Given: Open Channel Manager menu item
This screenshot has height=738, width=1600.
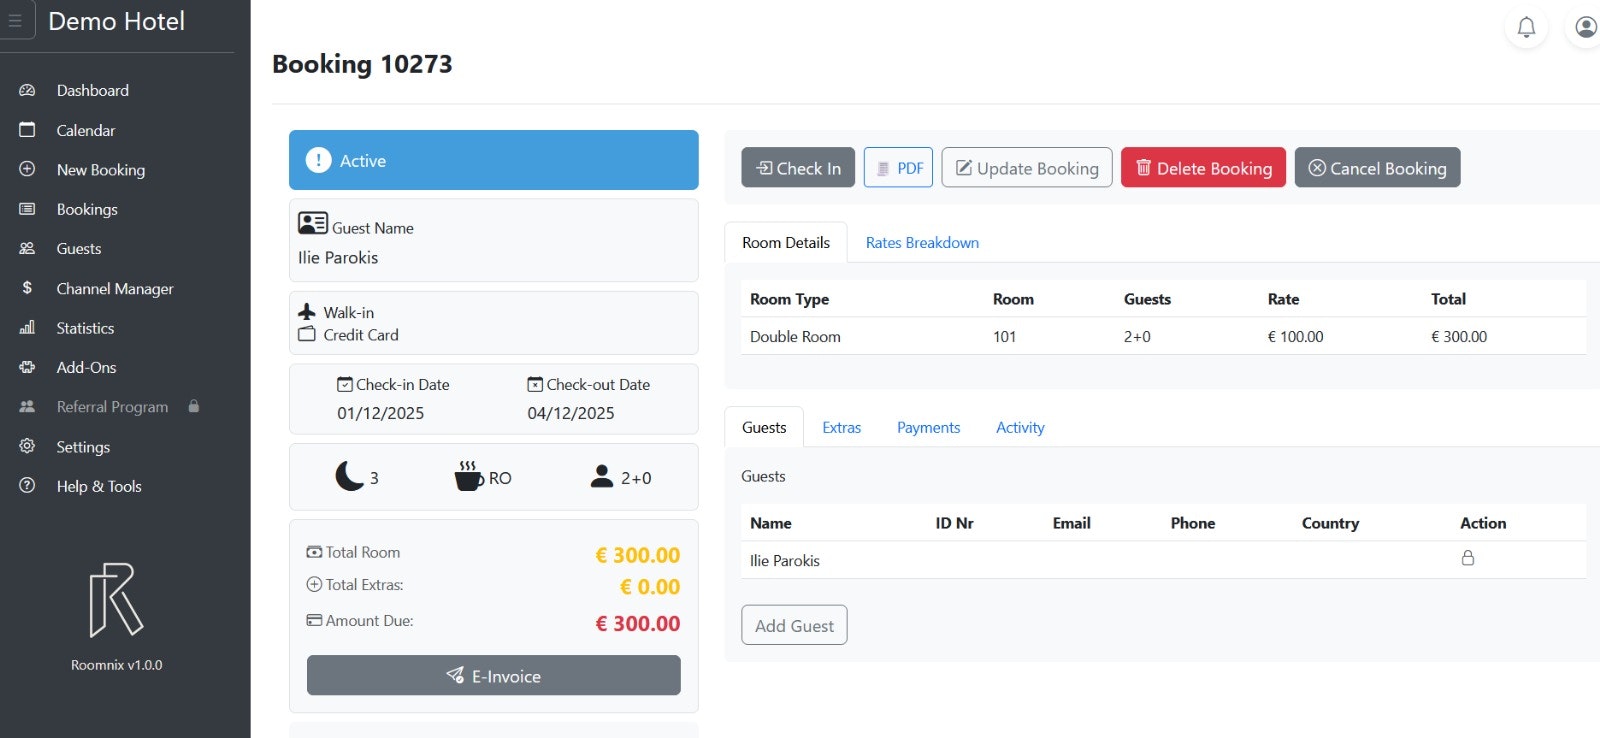Looking at the screenshot, I should pos(115,288).
